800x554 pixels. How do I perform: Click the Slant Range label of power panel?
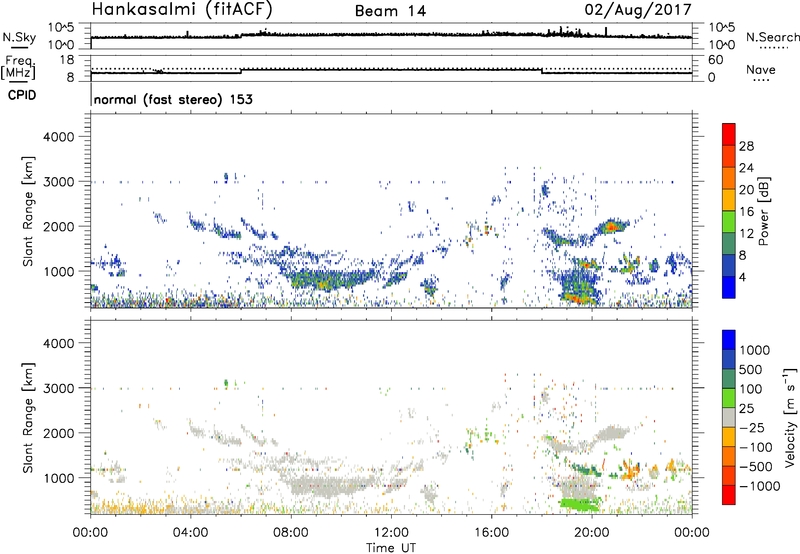28,212
